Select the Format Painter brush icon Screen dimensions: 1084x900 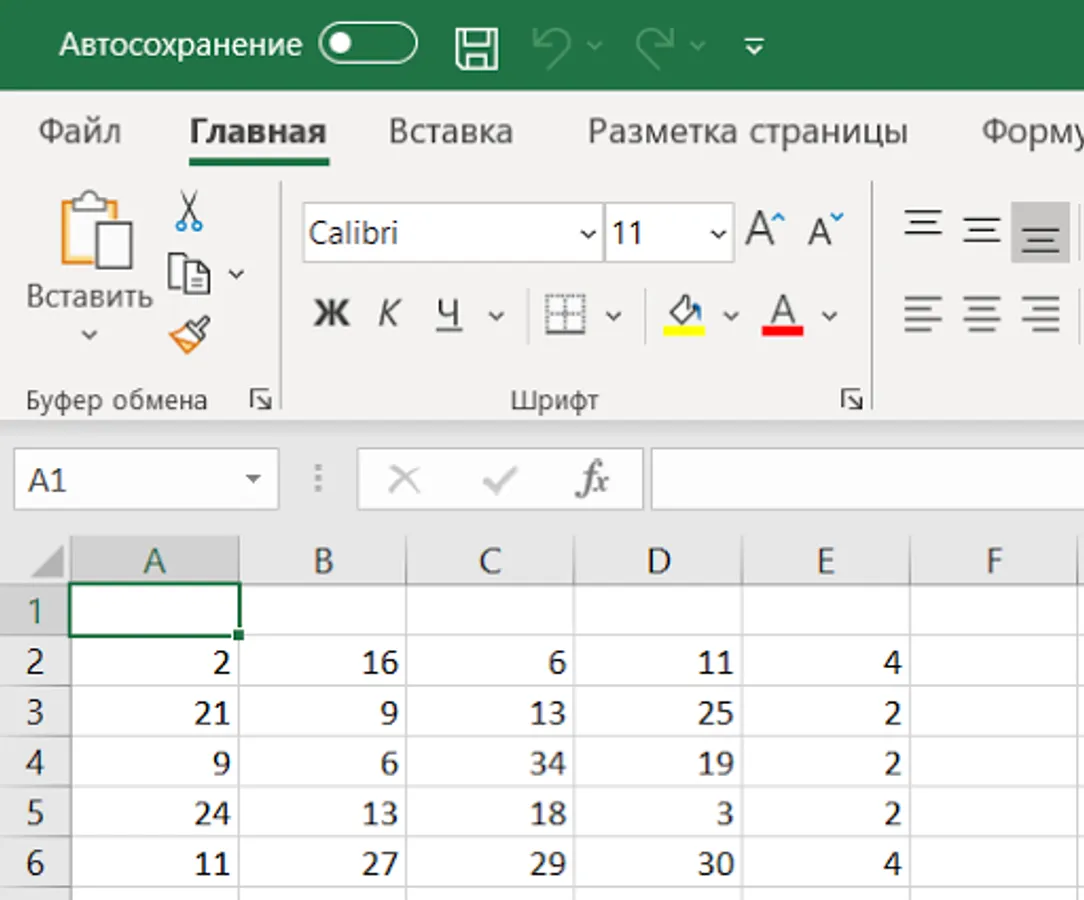(x=189, y=336)
